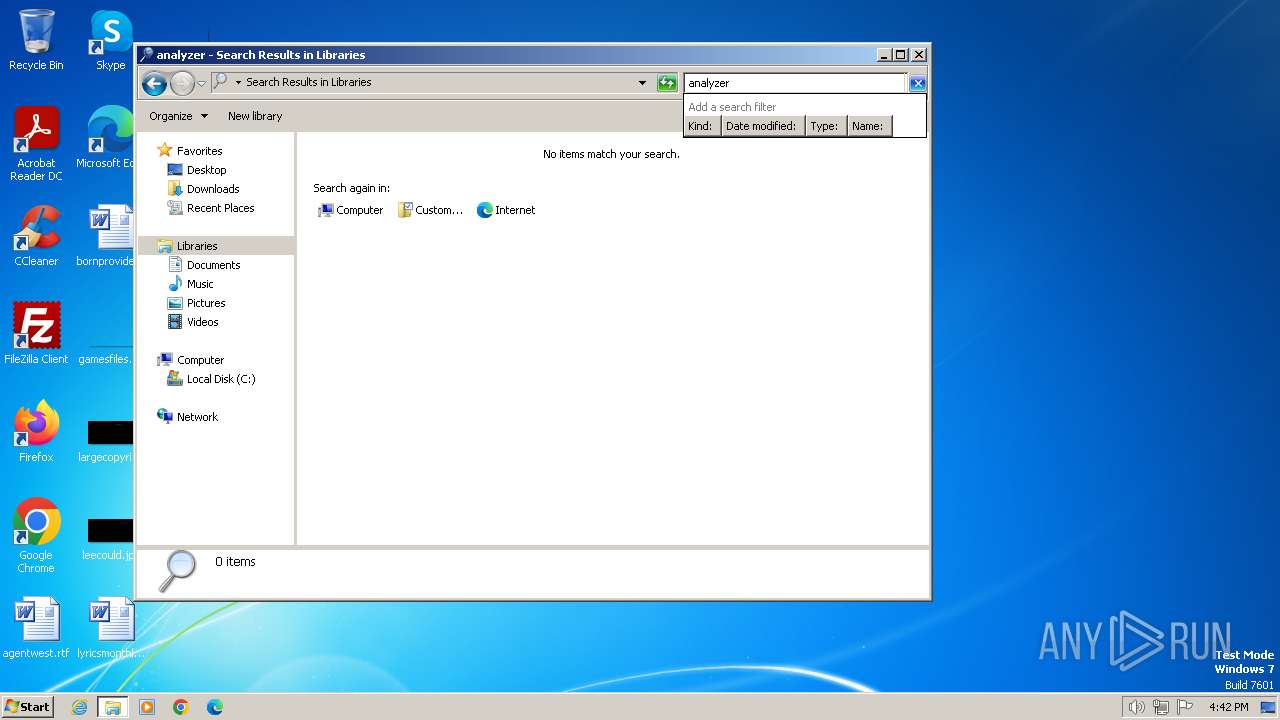This screenshot has width=1280, height=720.
Task: Open the Organize menu
Action: click(x=178, y=116)
